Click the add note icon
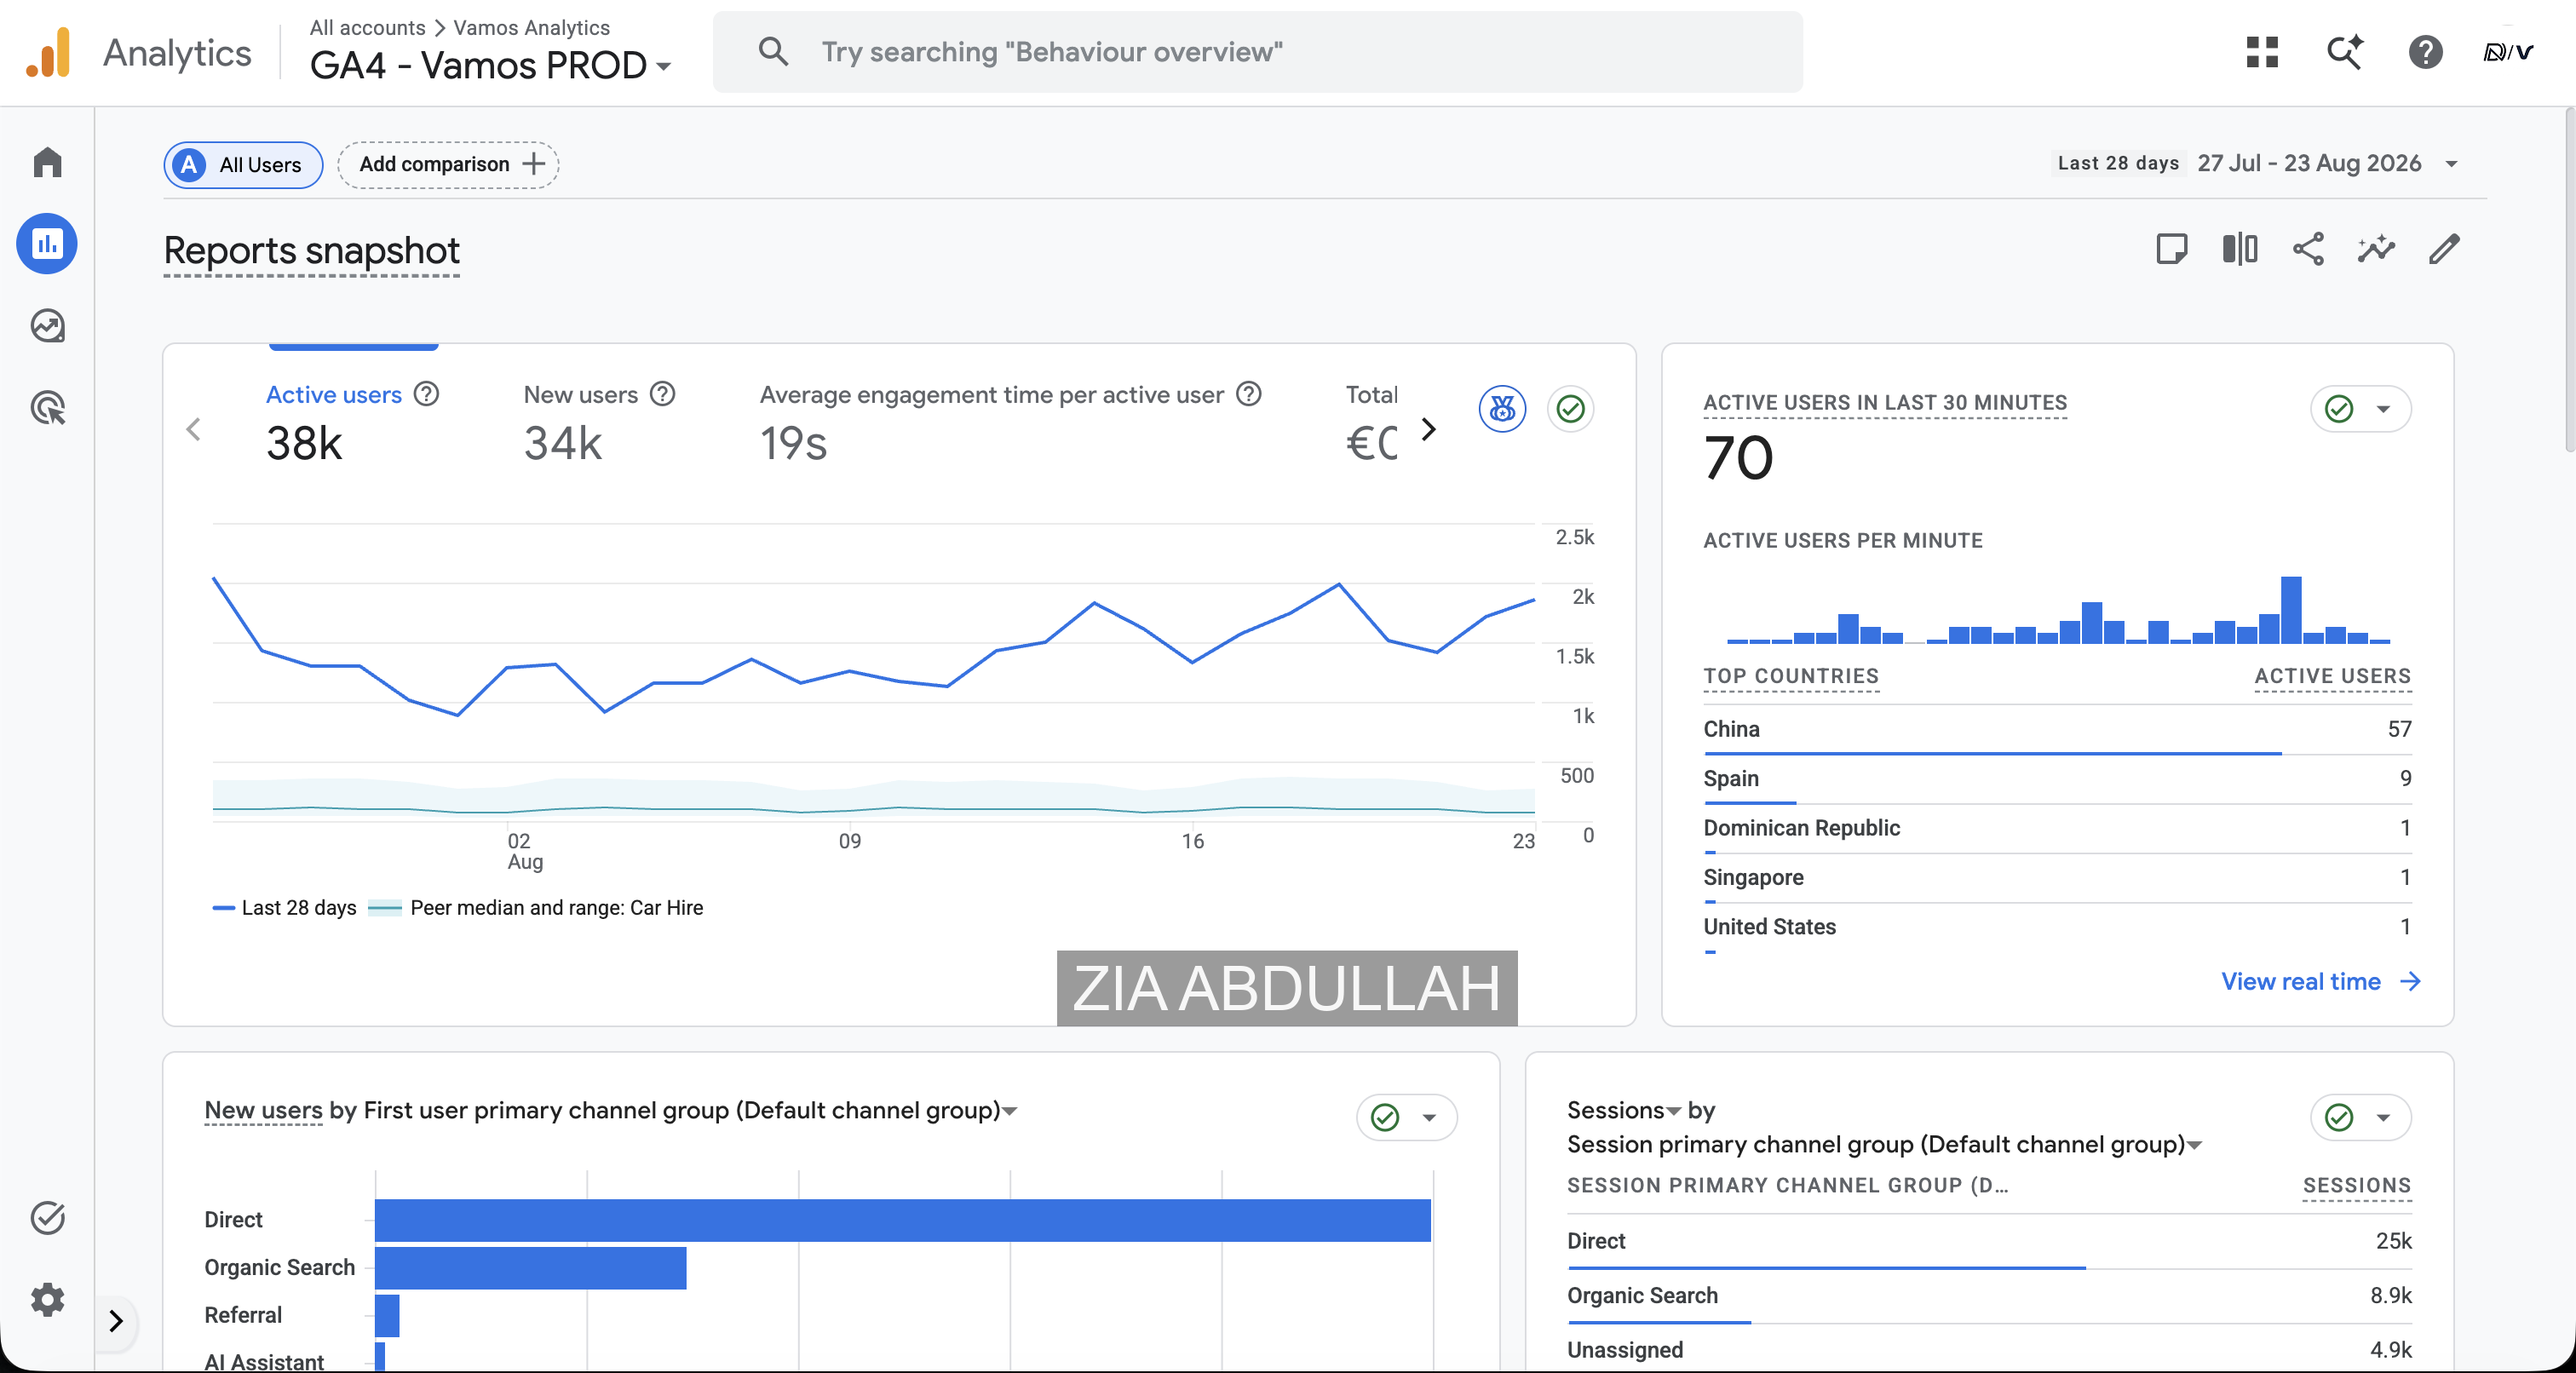The width and height of the screenshot is (2576, 1373). coord(2171,249)
